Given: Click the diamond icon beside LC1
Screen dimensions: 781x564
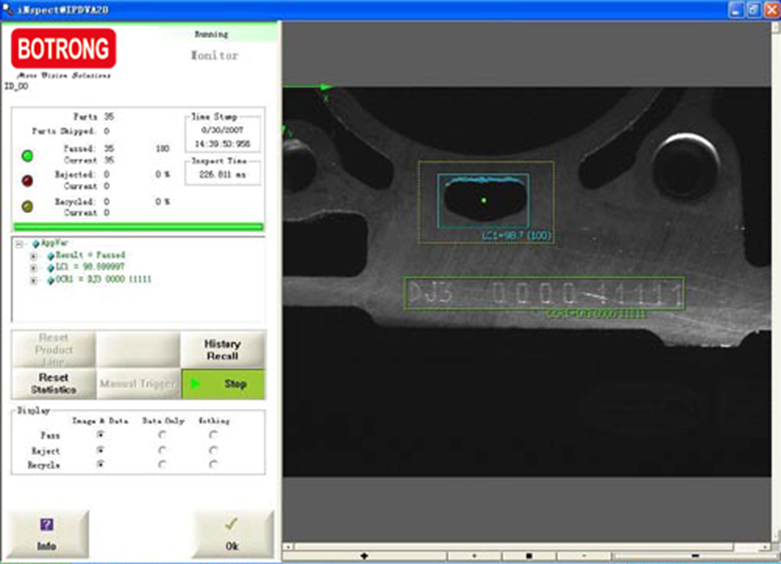Looking at the screenshot, I should pyautogui.click(x=50, y=268).
